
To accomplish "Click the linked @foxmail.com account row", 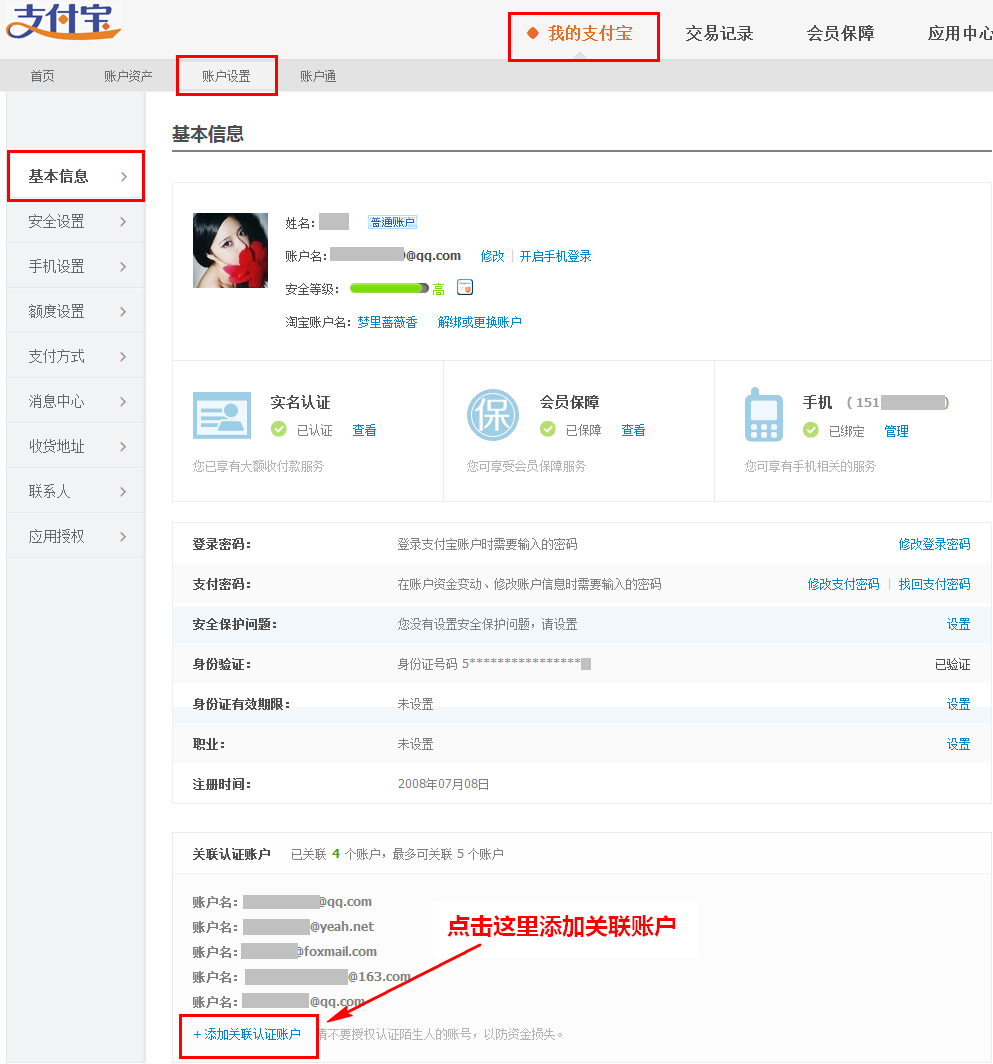I will [284, 951].
